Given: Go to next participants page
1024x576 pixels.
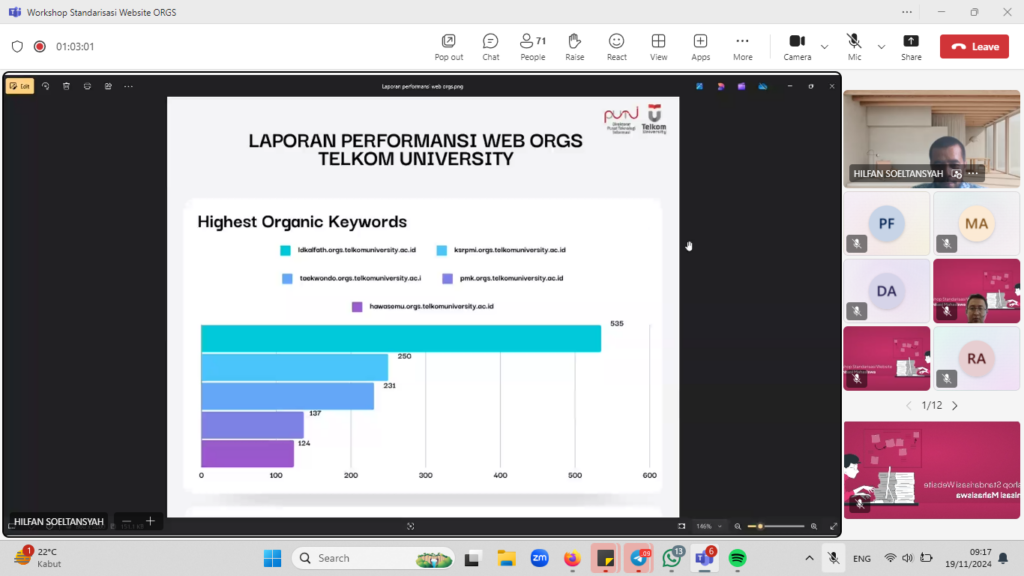Looking at the screenshot, I should [955, 406].
